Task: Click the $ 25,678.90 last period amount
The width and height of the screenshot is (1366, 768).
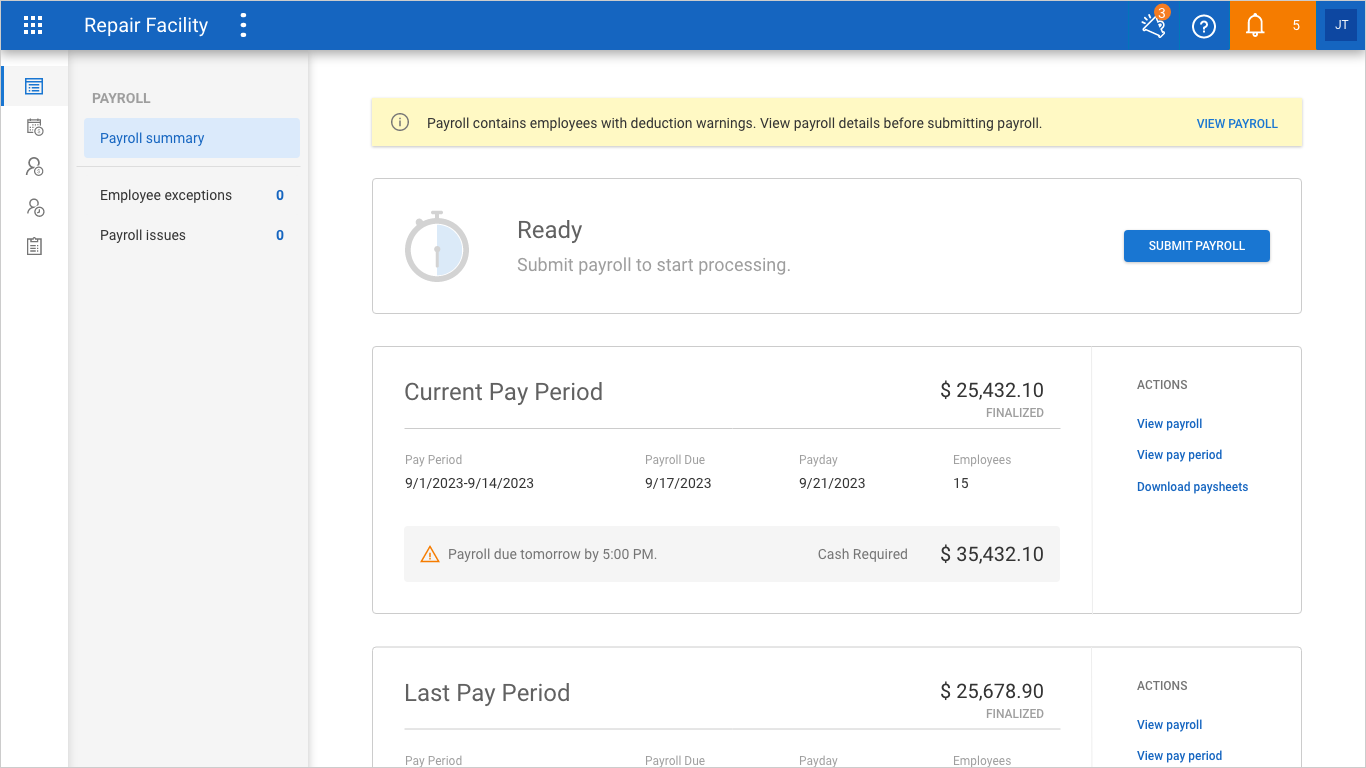Action: click(x=992, y=691)
